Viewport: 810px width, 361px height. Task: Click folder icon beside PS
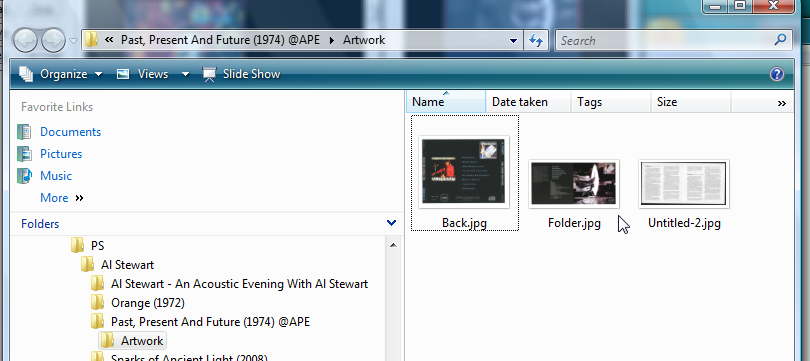pyautogui.click(x=77, y=245)
